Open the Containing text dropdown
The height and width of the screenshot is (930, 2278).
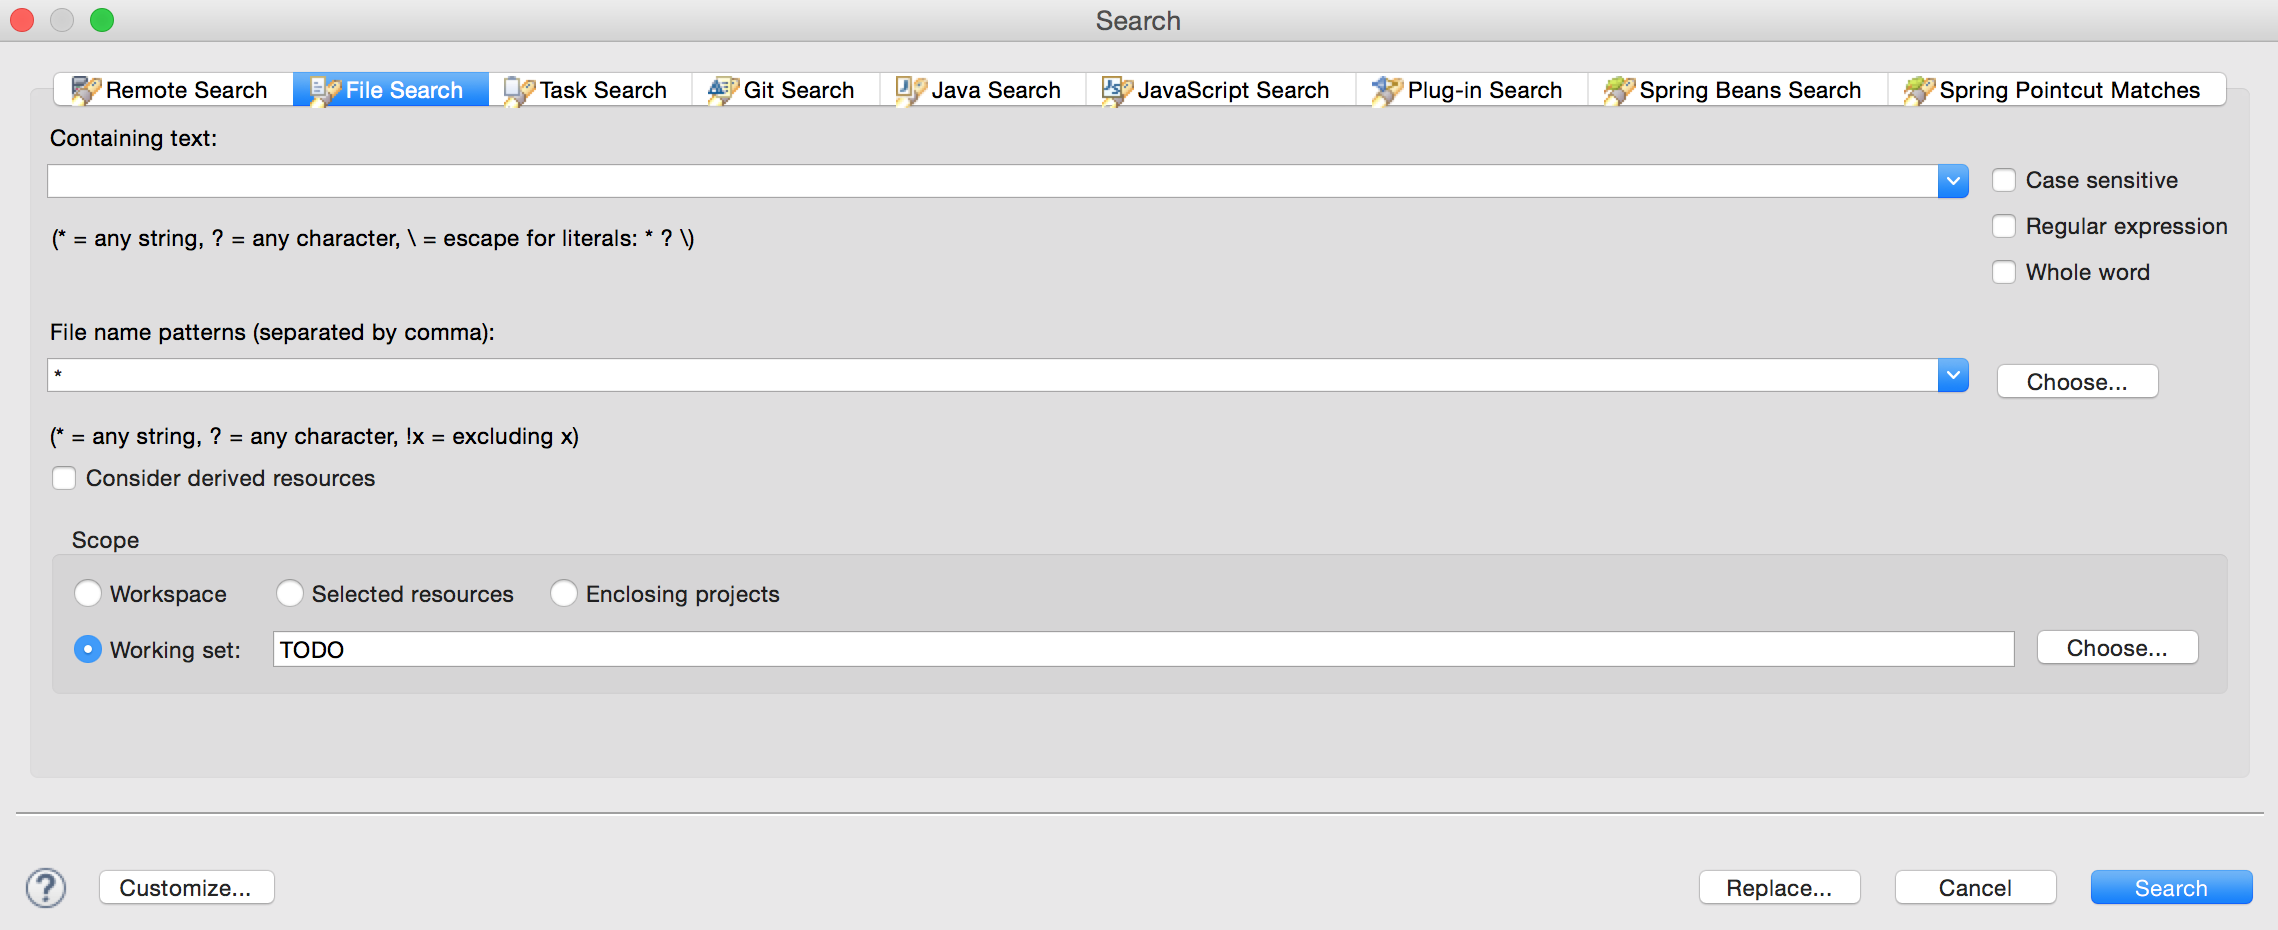tap(1952, 181)
